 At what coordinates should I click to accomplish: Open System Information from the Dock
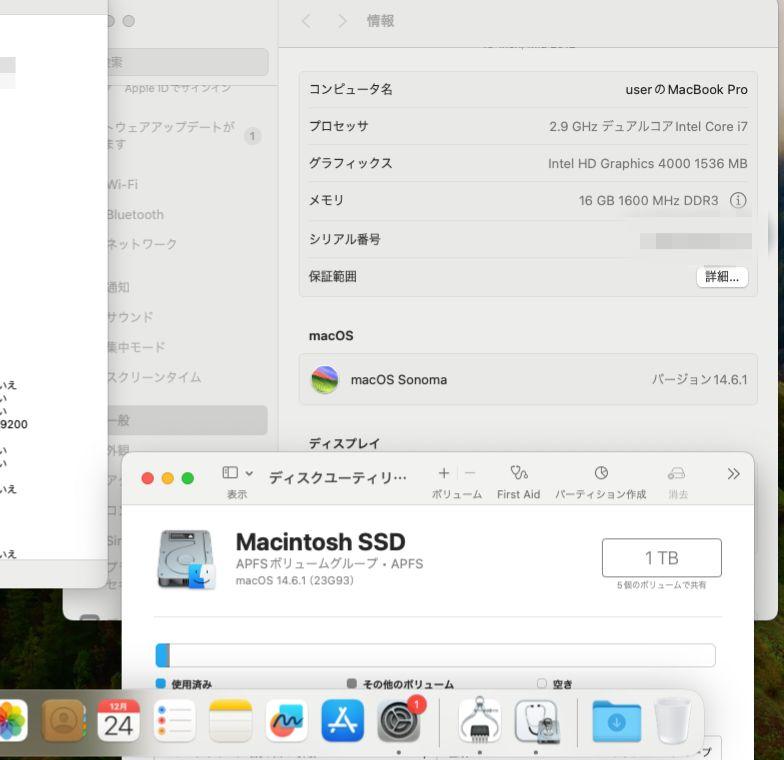click(480, 720)
